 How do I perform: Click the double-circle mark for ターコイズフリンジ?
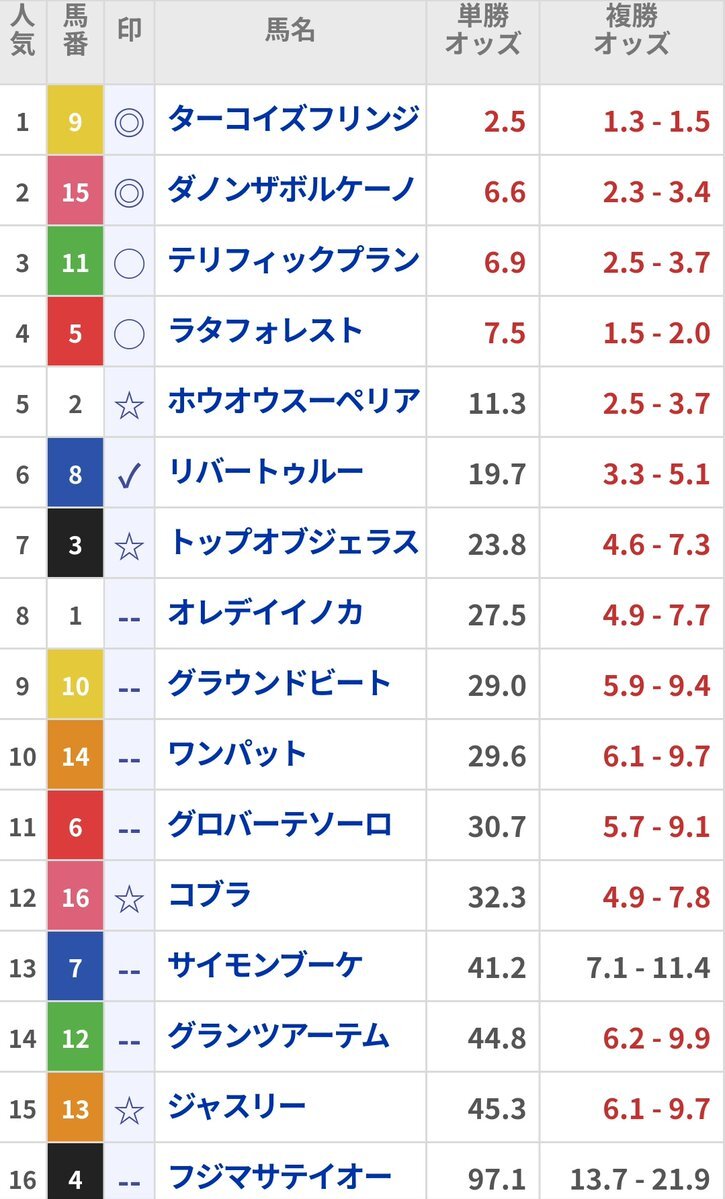click(129, 122)
